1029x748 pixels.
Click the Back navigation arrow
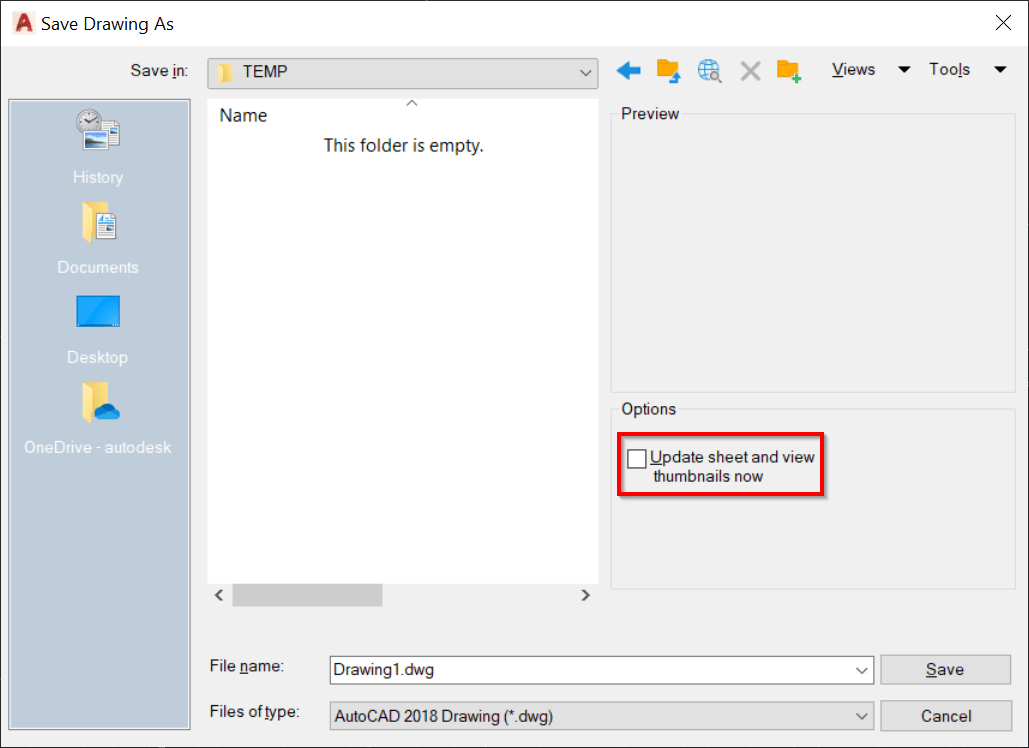pos(628,70)
